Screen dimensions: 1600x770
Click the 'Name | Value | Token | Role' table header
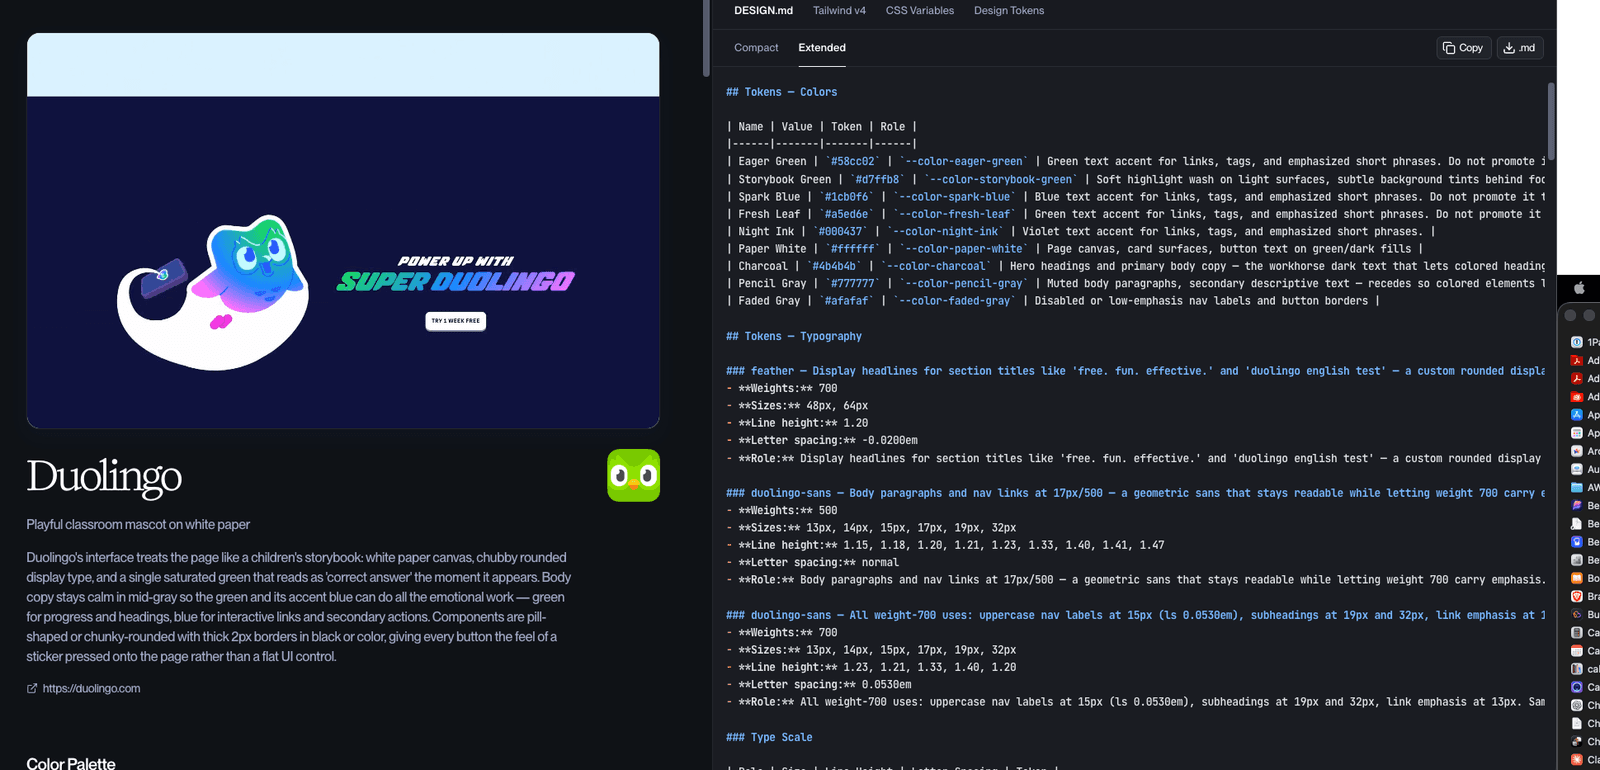tap(822, 127)
